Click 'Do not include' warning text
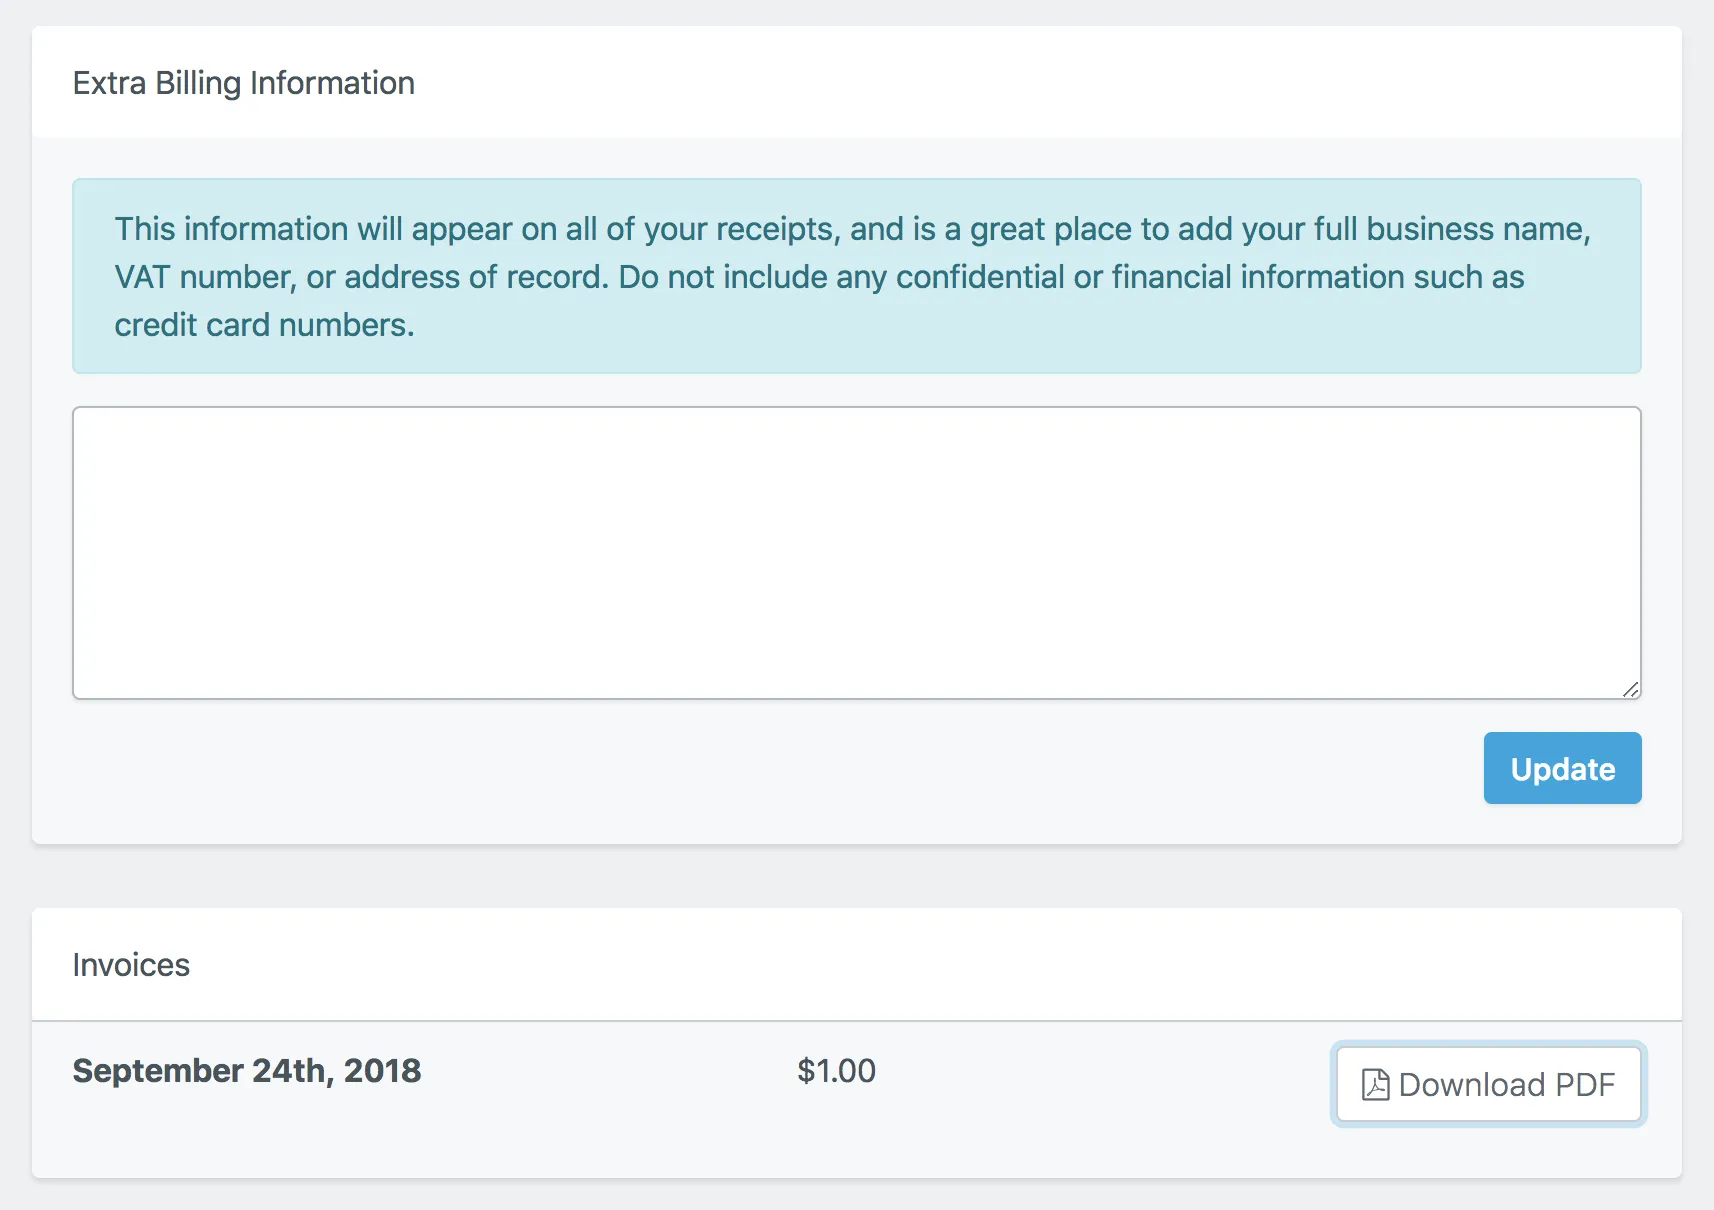 [x=722, y=277]
